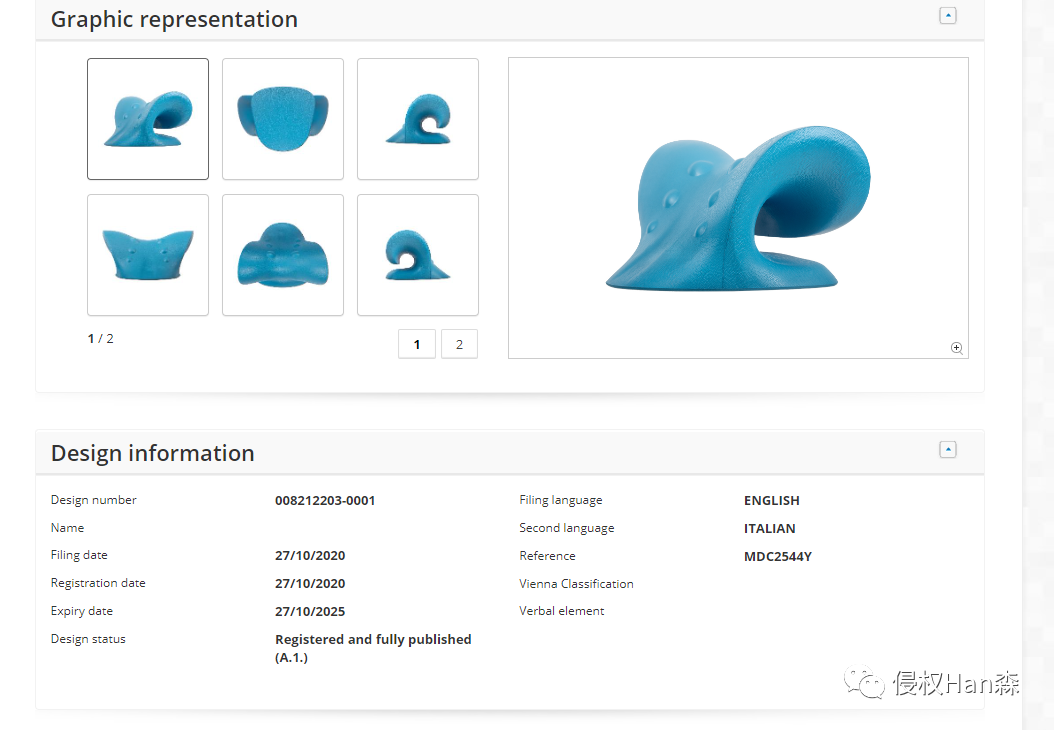Select the top view thumbnail with round shape
This screenshot has width=1054, height=730.
point(283,119)
